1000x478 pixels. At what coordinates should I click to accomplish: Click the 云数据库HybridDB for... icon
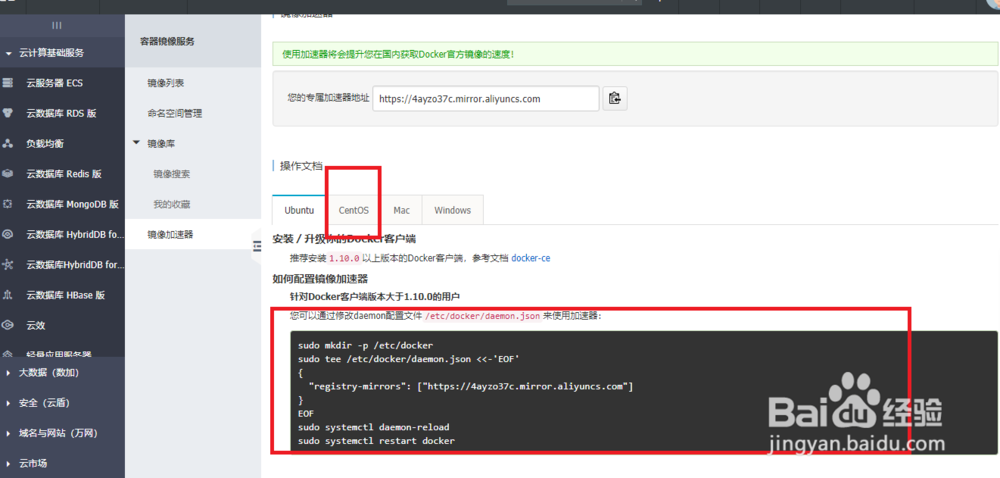(x=8, y=264)
